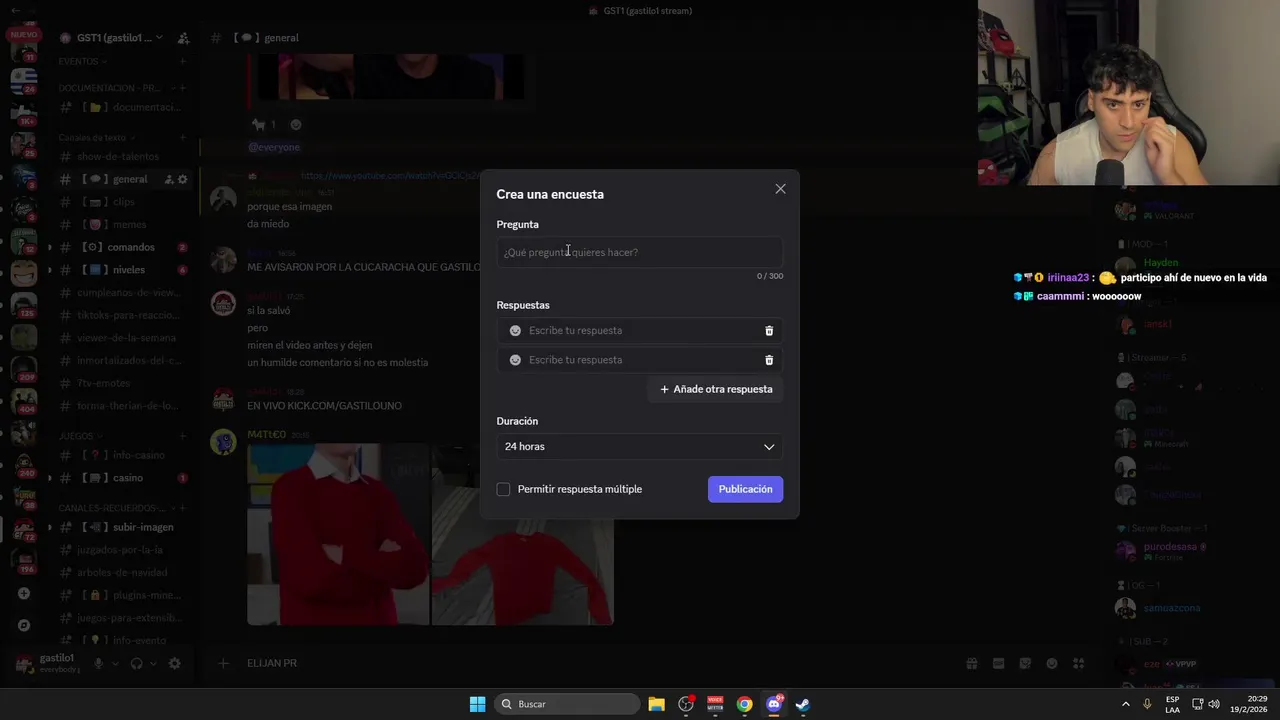Open the documentaci... channel
1280x720 pixels.
point(123,107)
